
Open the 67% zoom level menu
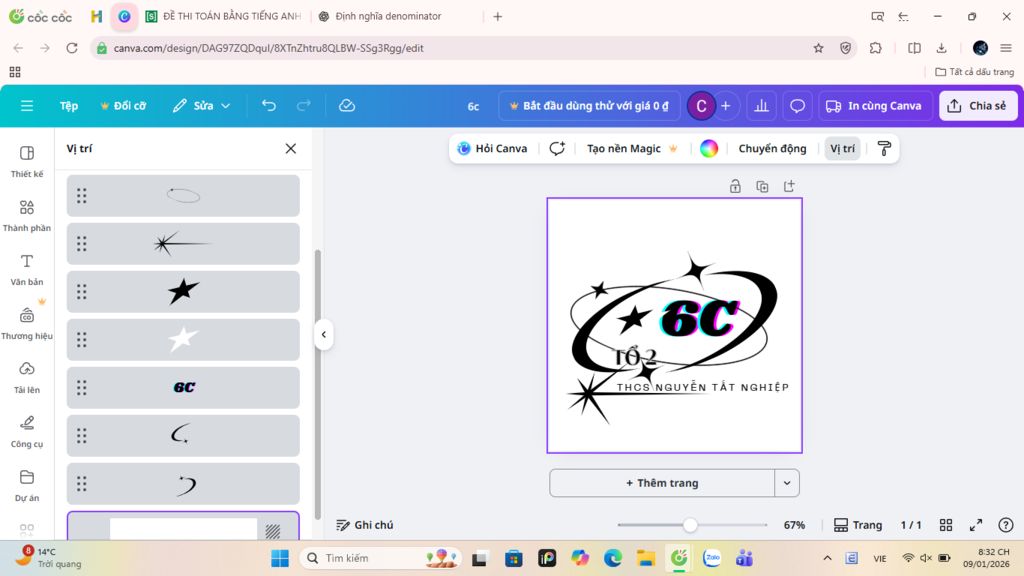[x=794, y=524]
